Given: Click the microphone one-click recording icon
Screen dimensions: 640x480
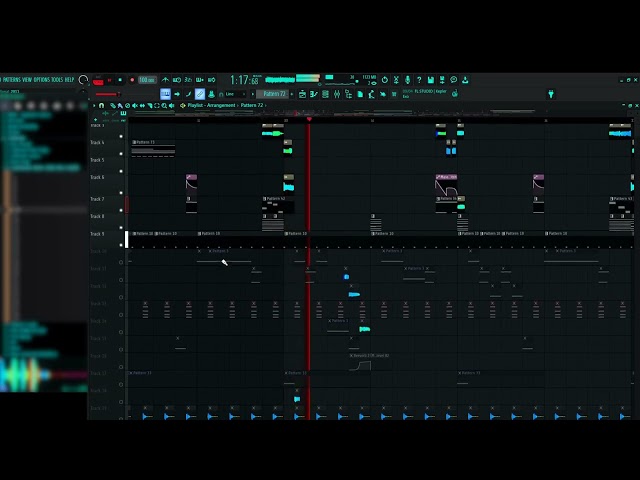Looking at the screenshot, I should coord(407,80).
